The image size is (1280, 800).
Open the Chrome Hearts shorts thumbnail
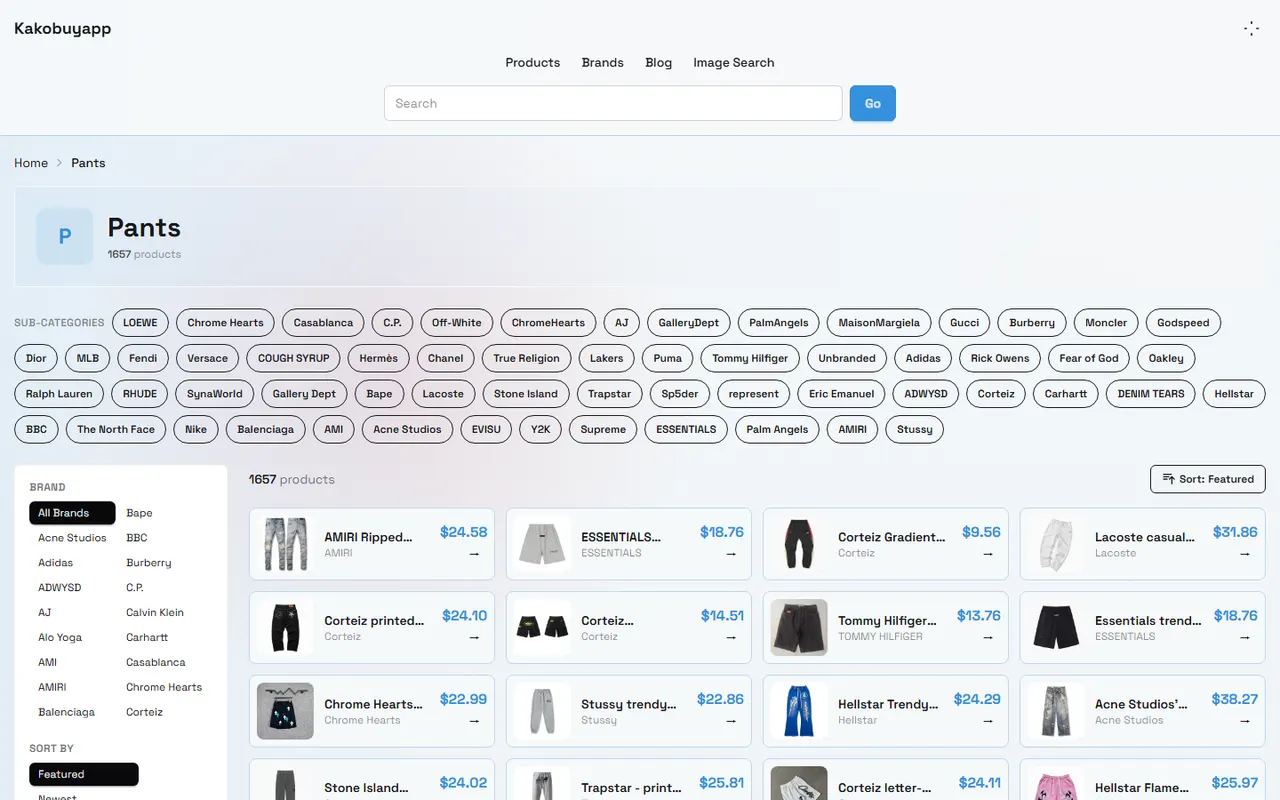point(285,711)
